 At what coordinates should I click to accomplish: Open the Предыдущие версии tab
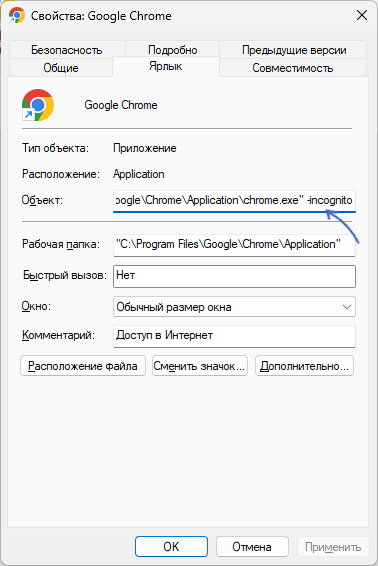tap(294, 50)
